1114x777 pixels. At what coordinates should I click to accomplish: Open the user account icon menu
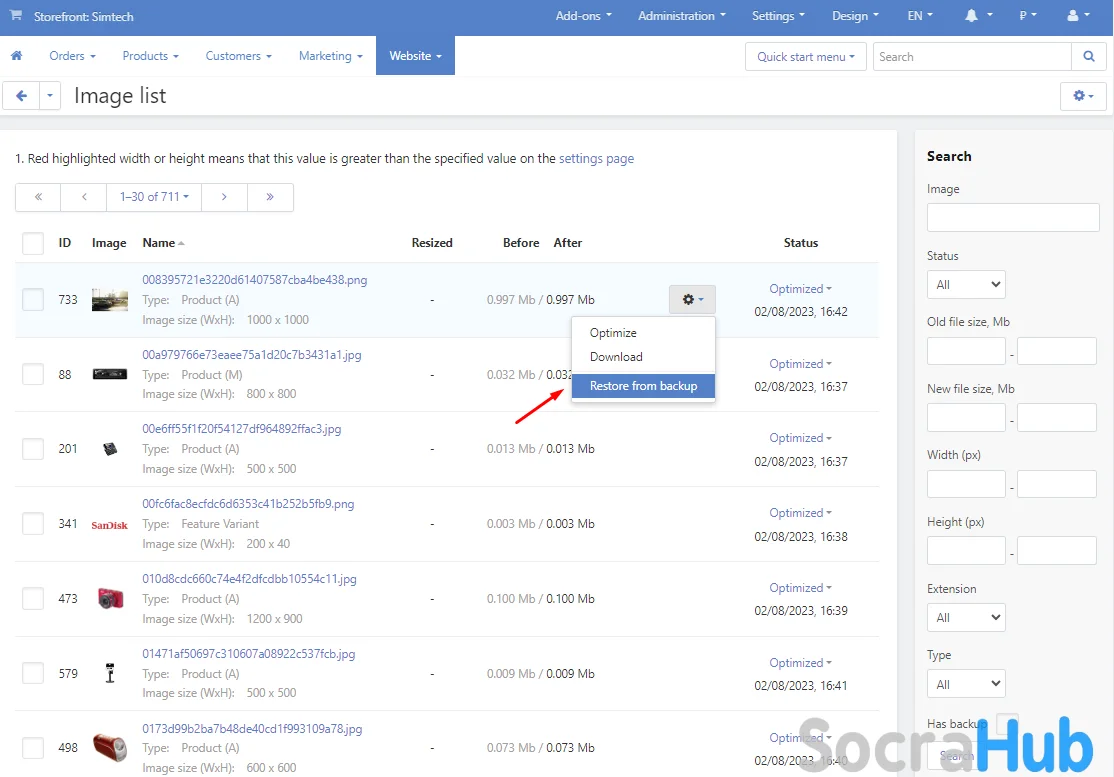point(1079,17)
